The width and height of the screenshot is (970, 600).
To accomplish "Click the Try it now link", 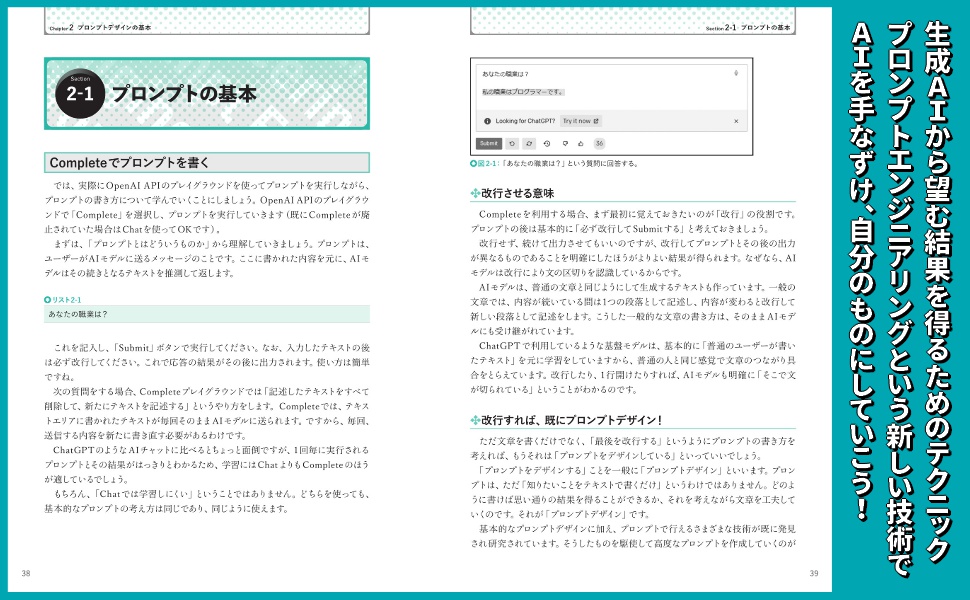I will 580,120.
